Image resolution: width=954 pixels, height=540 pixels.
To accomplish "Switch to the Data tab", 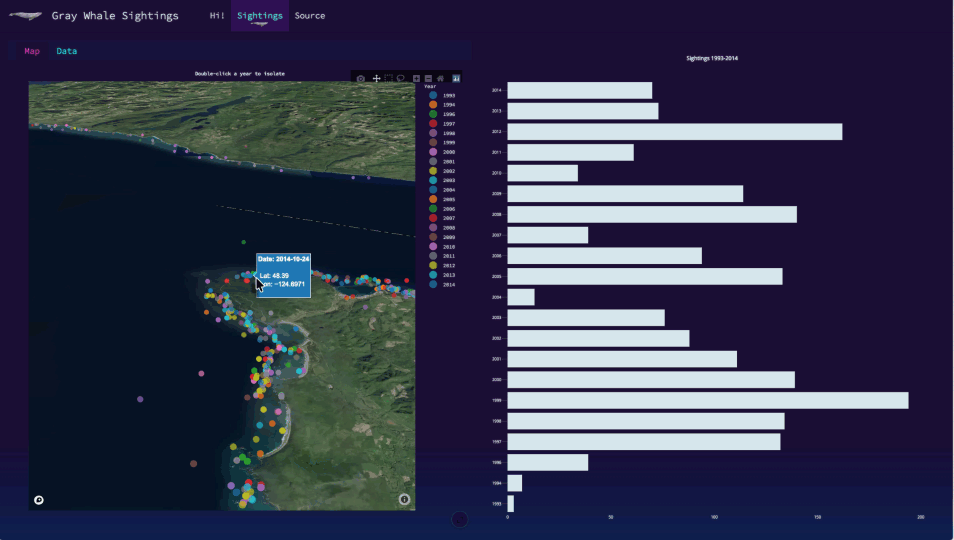I will click(66, 51).
